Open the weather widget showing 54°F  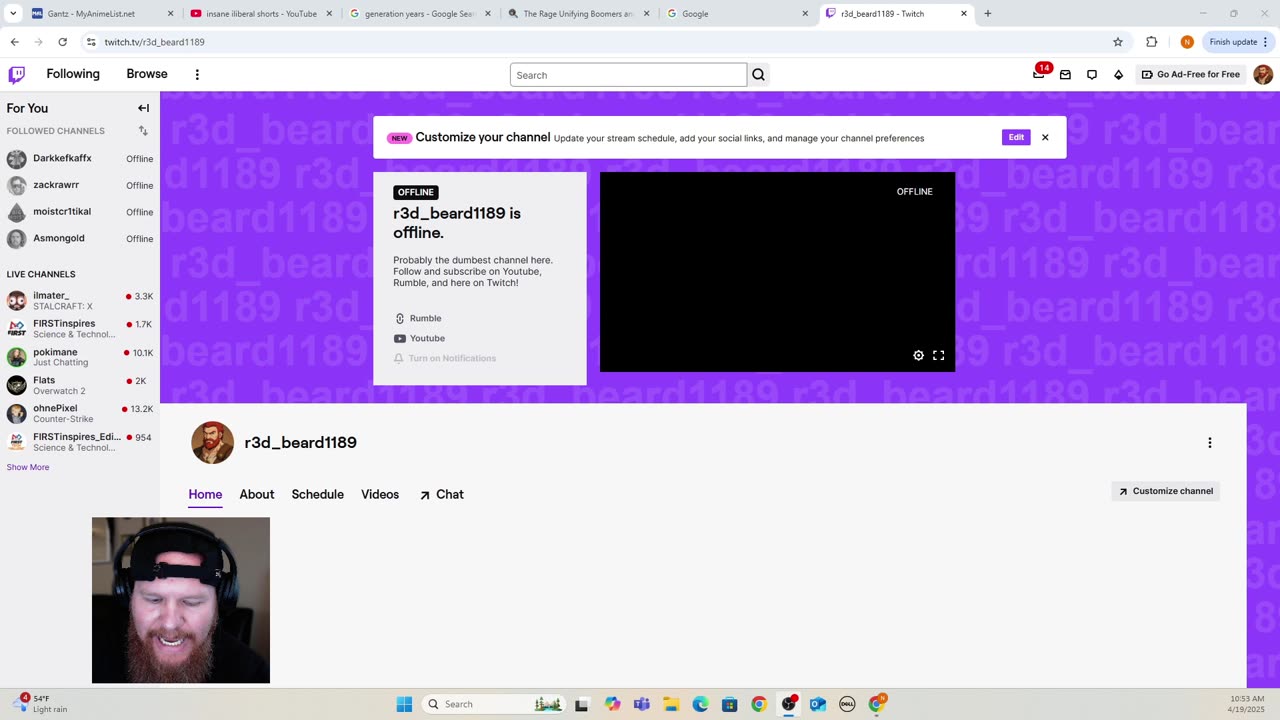40,704
